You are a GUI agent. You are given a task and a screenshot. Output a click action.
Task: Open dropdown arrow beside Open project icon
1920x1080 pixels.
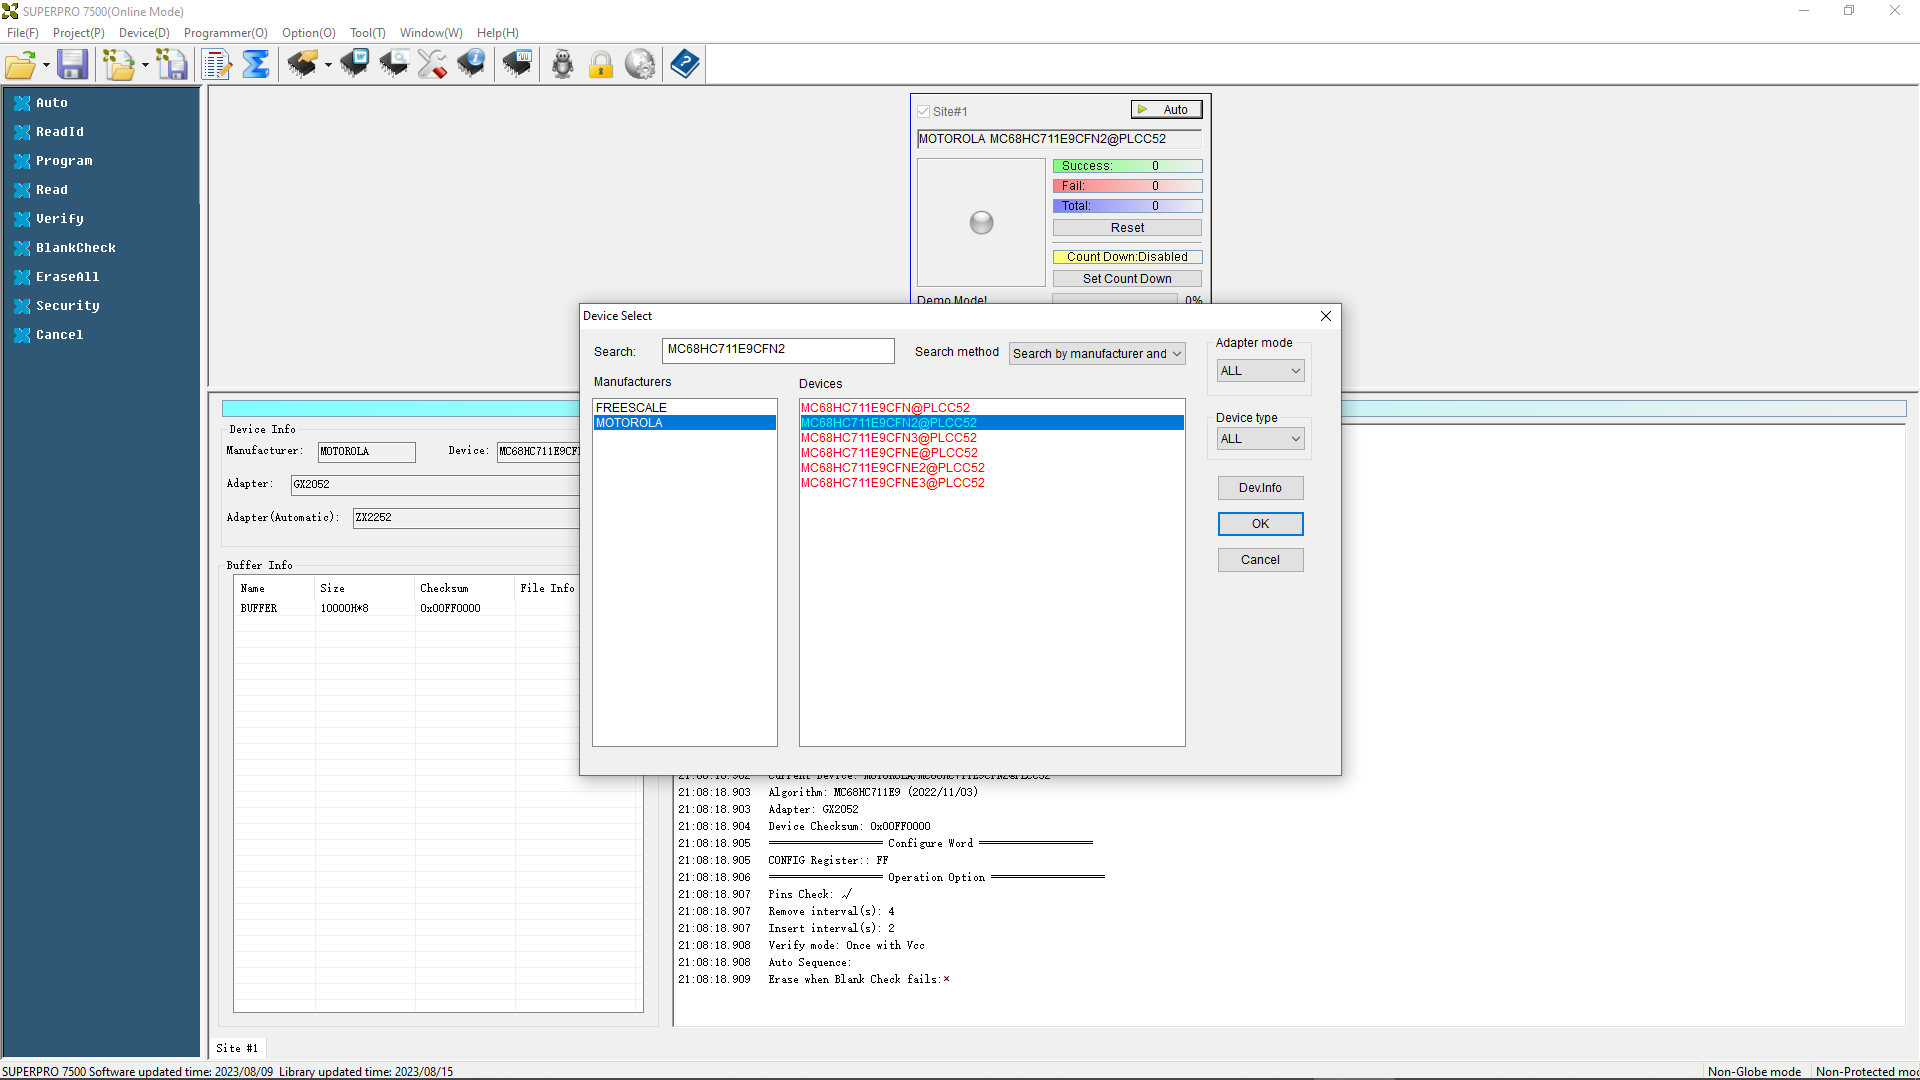[145, 66]
